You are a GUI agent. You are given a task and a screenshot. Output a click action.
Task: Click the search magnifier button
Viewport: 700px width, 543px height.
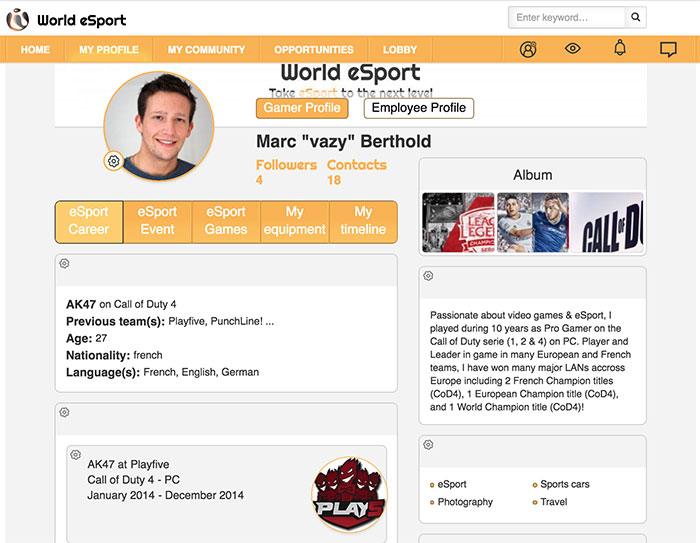(635, 17)
